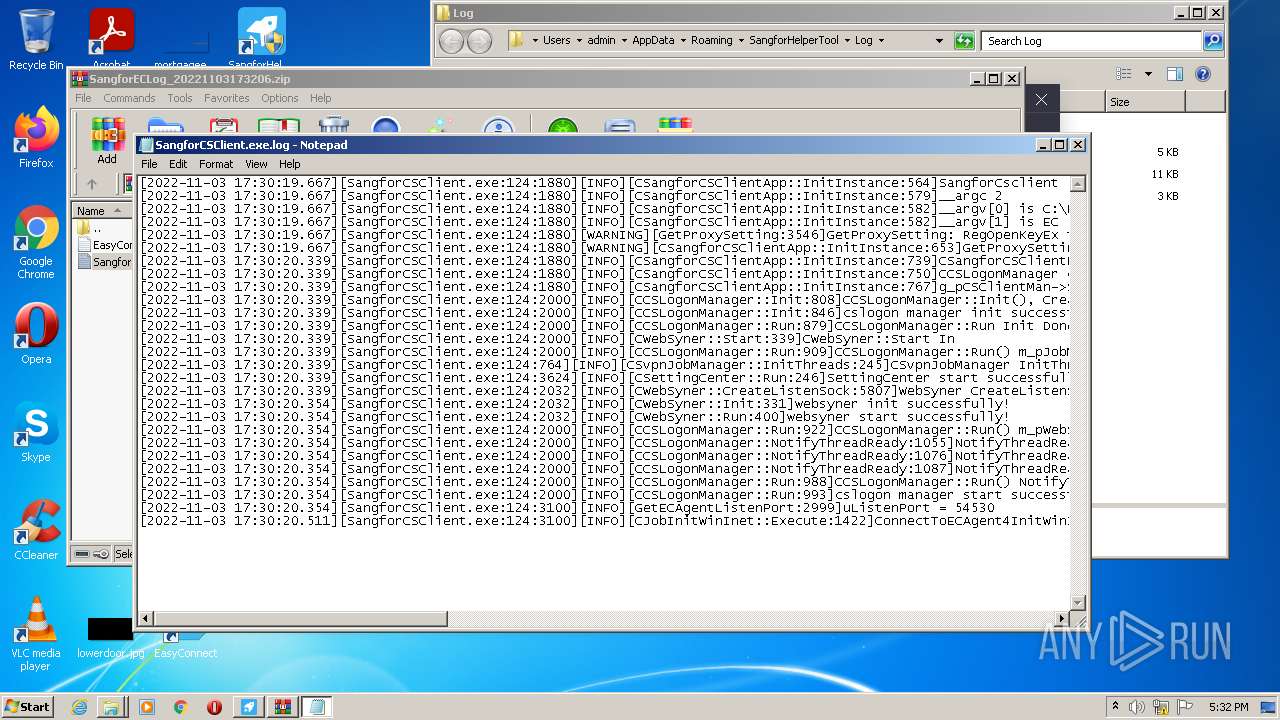
Task: Click the taskbar clock showing 5:32 PM
Action: click(1228, 707)
